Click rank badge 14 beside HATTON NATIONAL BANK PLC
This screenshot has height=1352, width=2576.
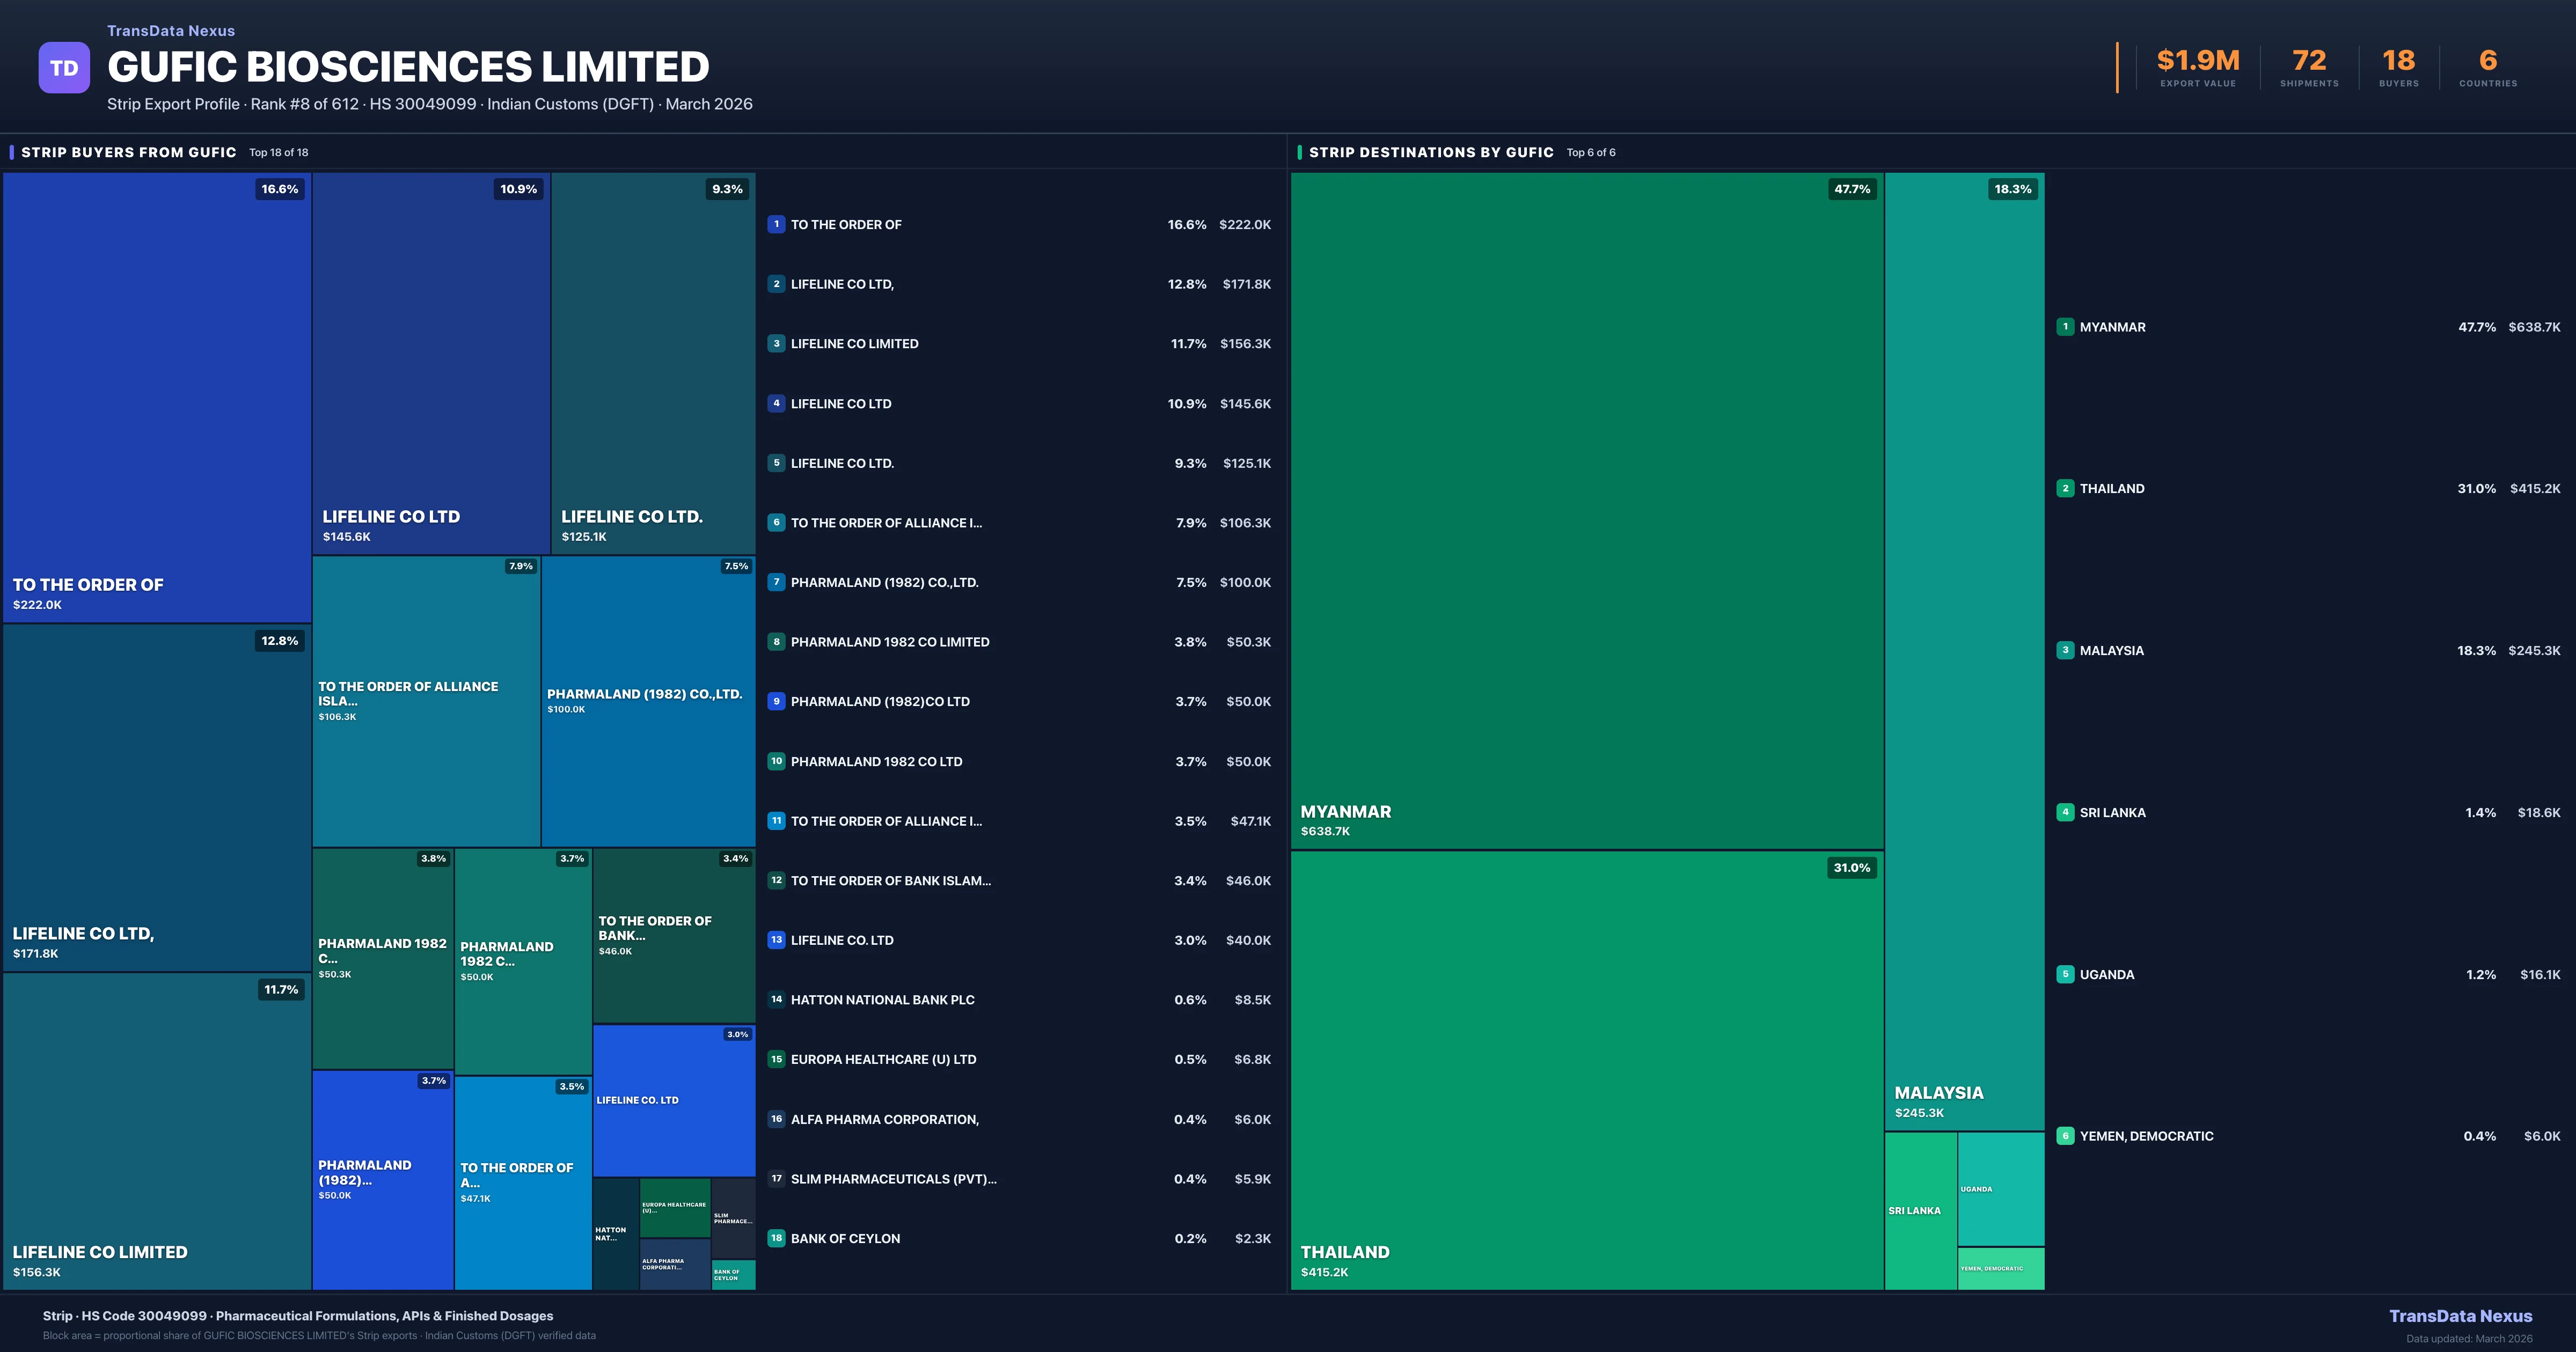pos(776,999)
